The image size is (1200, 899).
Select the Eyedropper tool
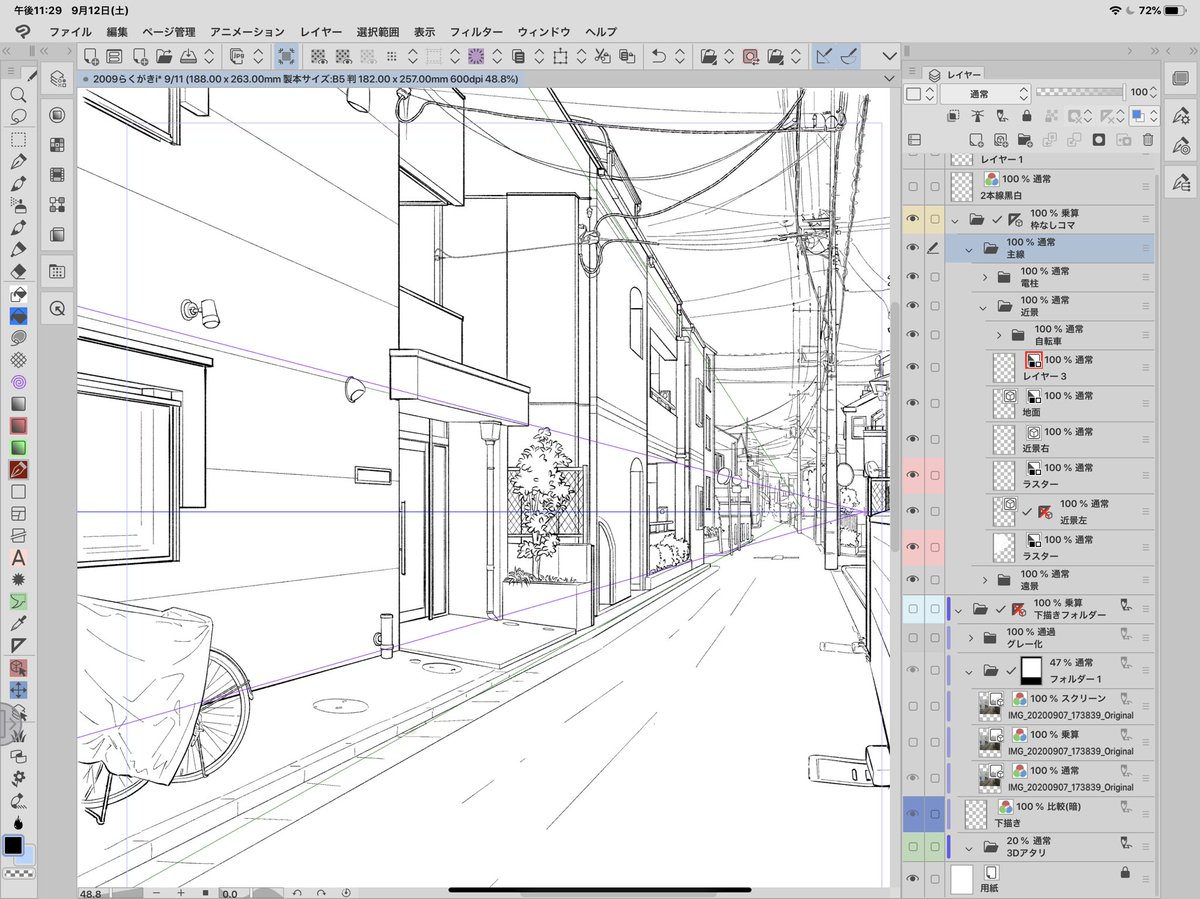click(x=17, y=623)
